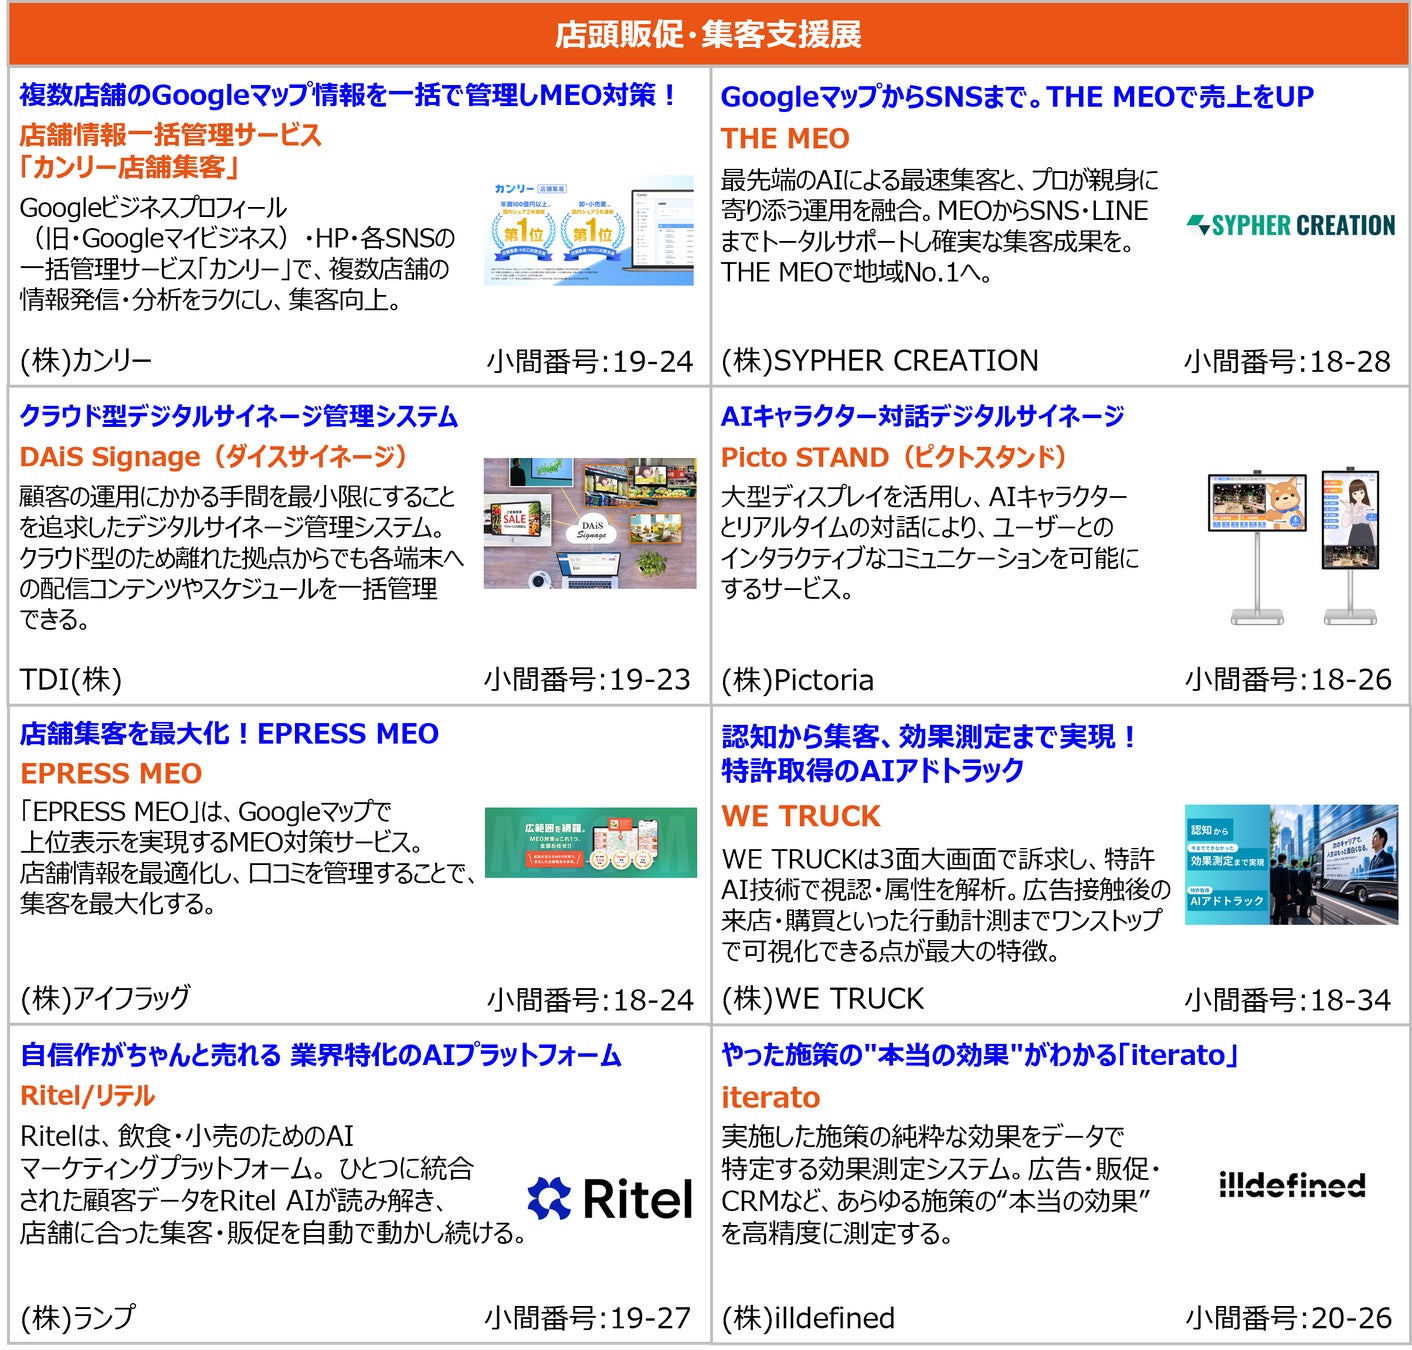This screenshot has height=1350, width=1412.
Task: Select the description starting Ritelは、飲食・小売のためのAI
Action: (x=273, y=1184)
